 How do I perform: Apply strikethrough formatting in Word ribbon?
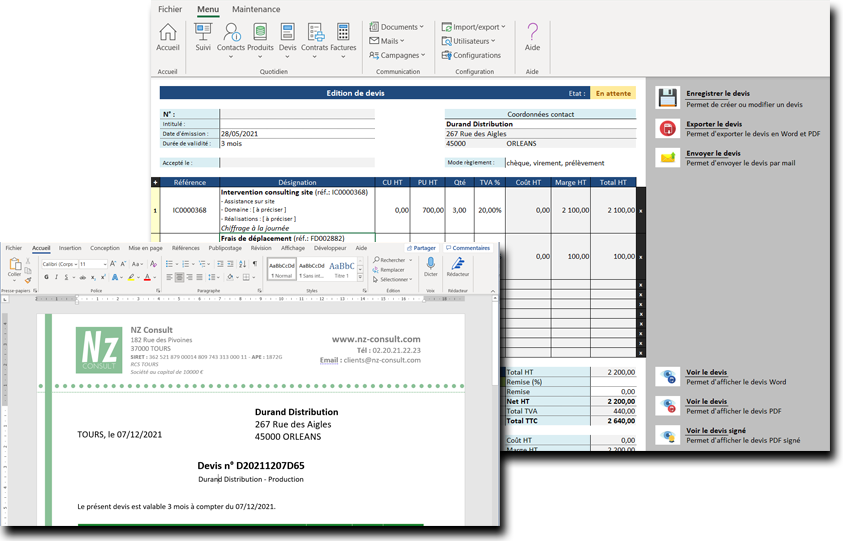pos(83,277)
